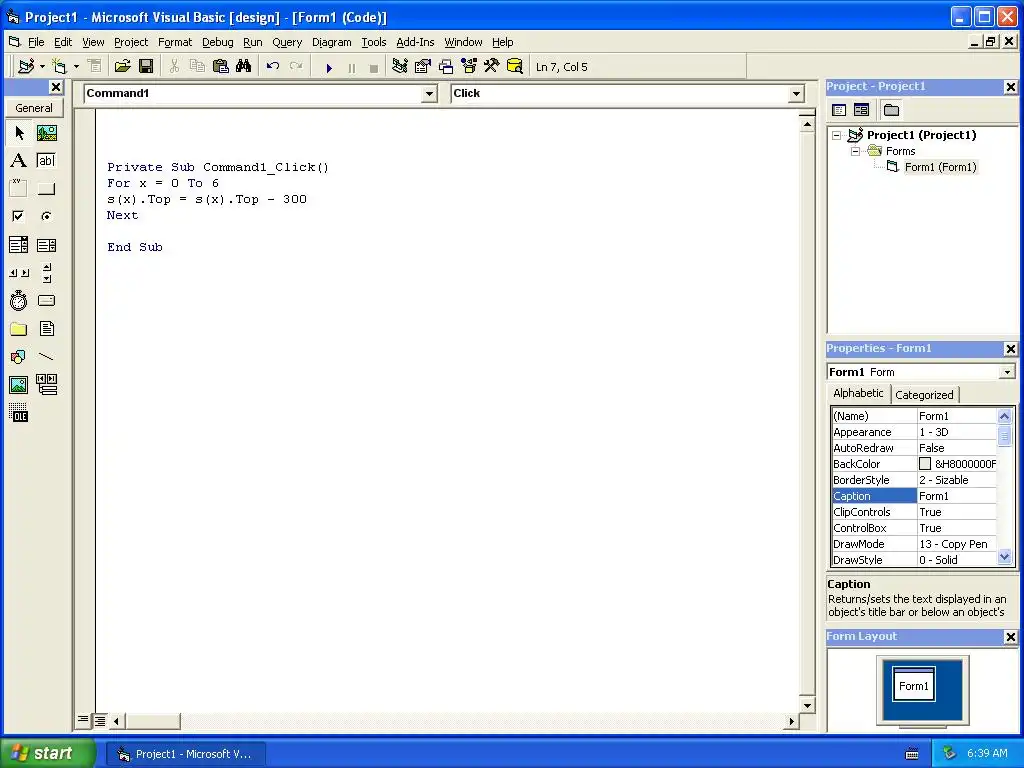
Task: Select the CheckBox control in the toolbox
Action: pyautogui.click(x=19, y=216)
